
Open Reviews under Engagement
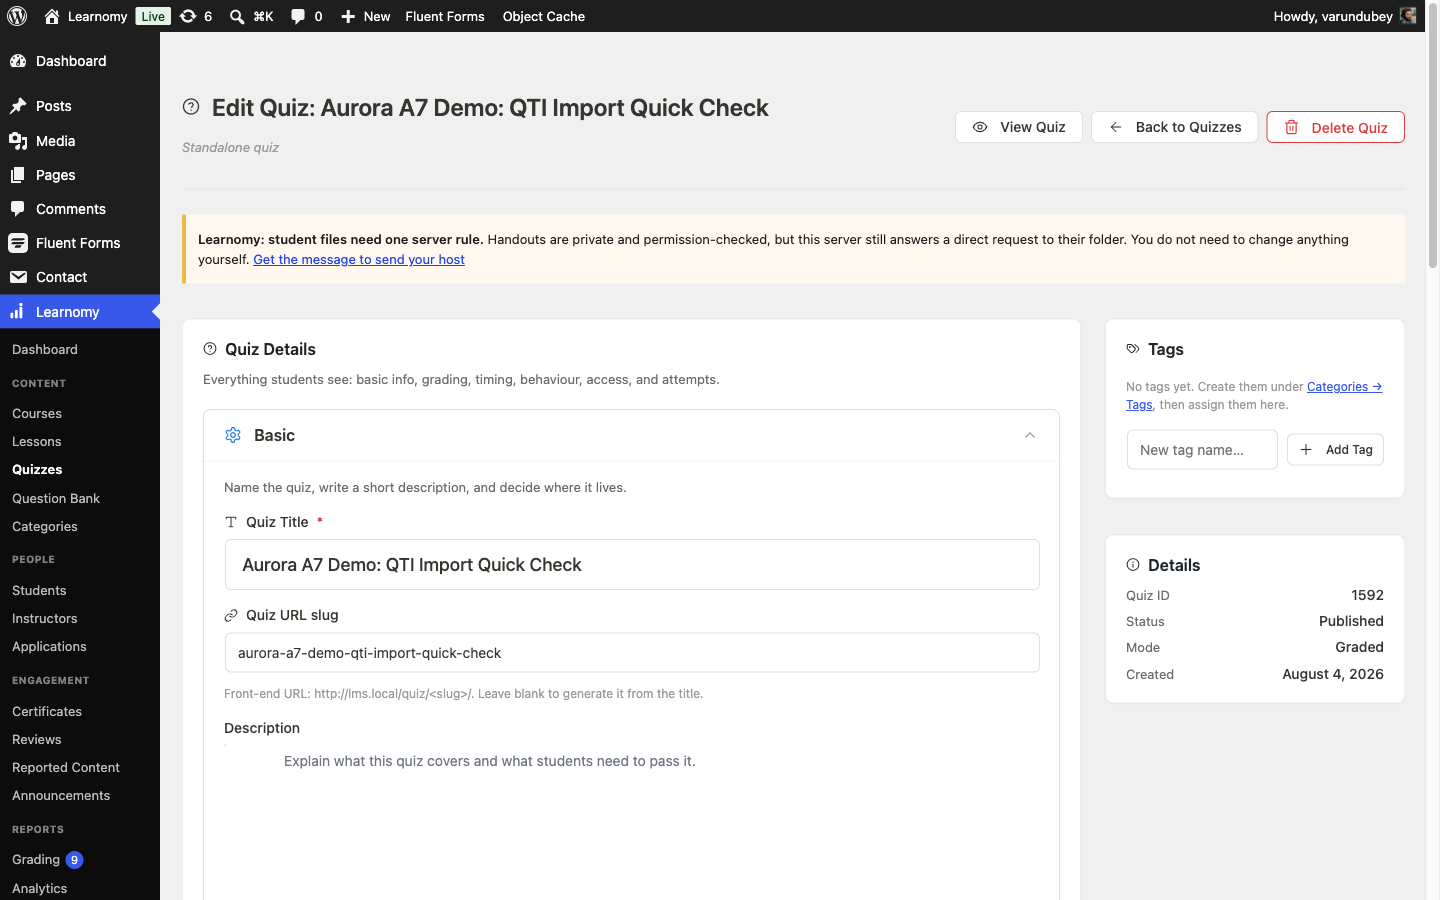click(x=37, y=739)
